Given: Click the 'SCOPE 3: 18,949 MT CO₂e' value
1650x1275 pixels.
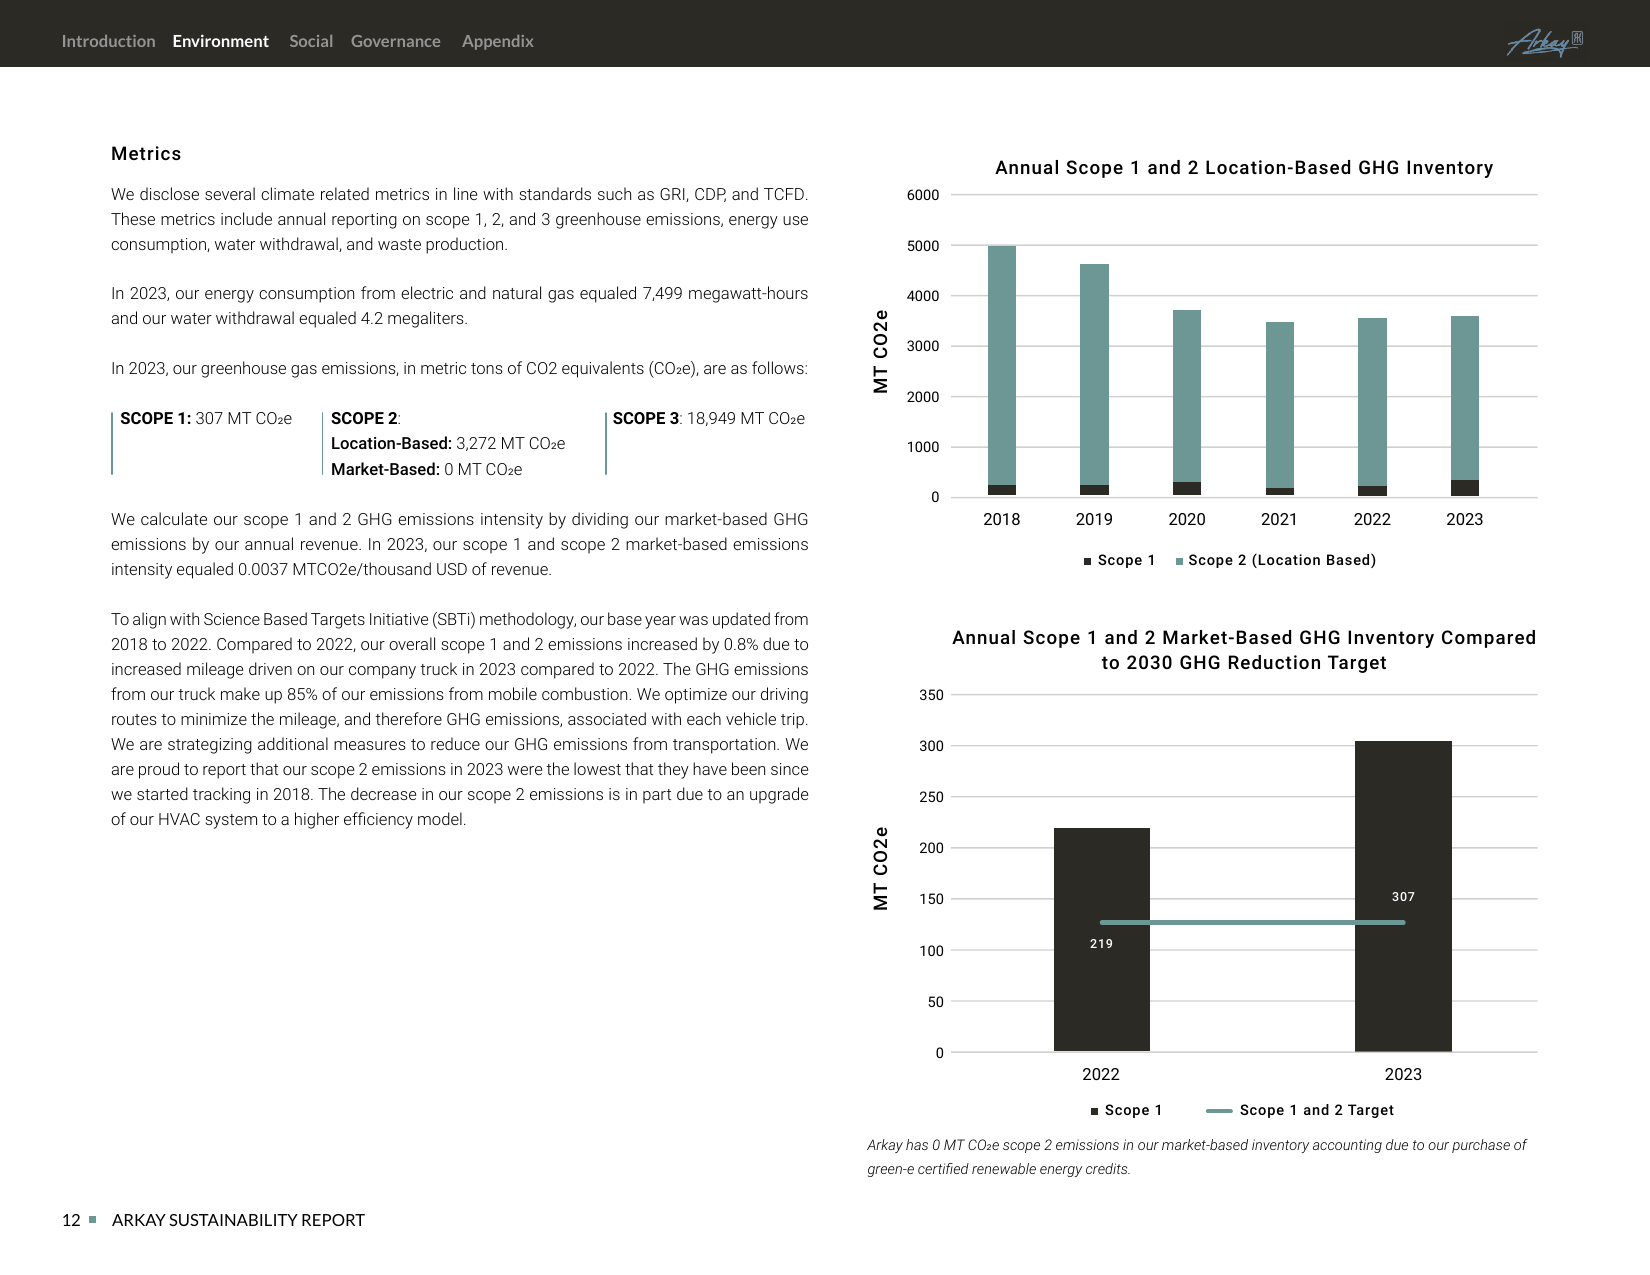Looking at the screenshot, I should [x=708, y=418].
